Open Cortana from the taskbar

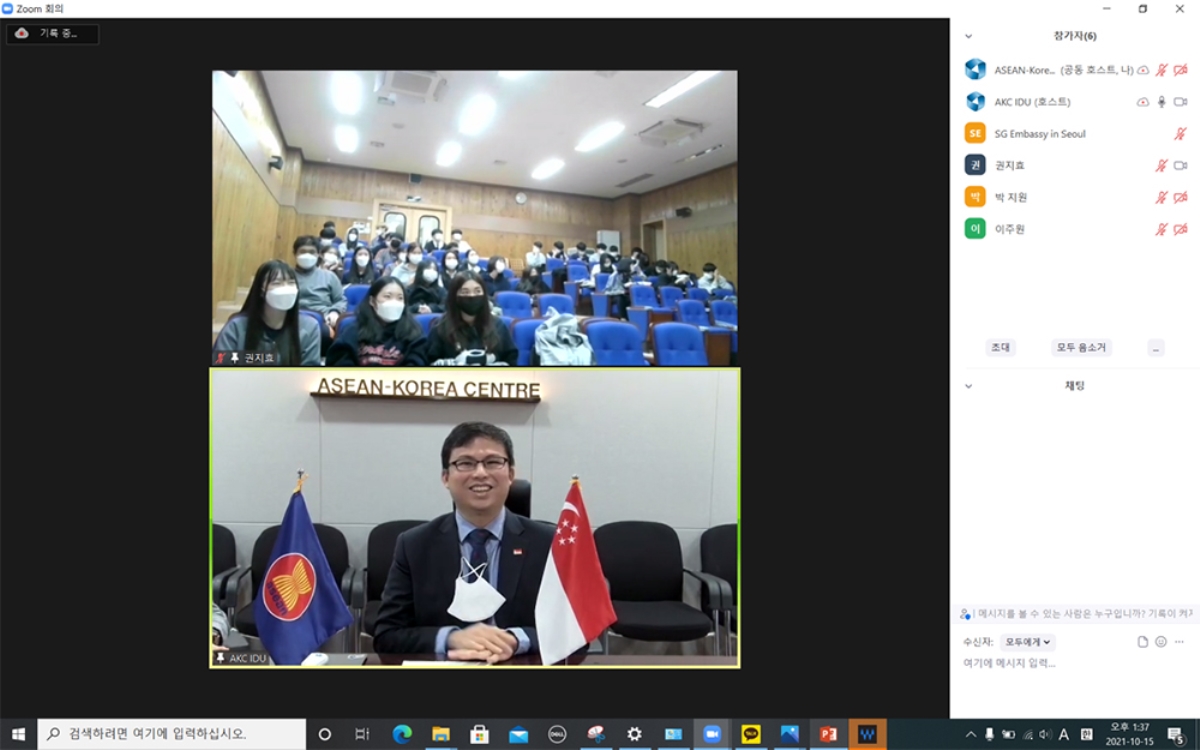[x=325, y=734]
